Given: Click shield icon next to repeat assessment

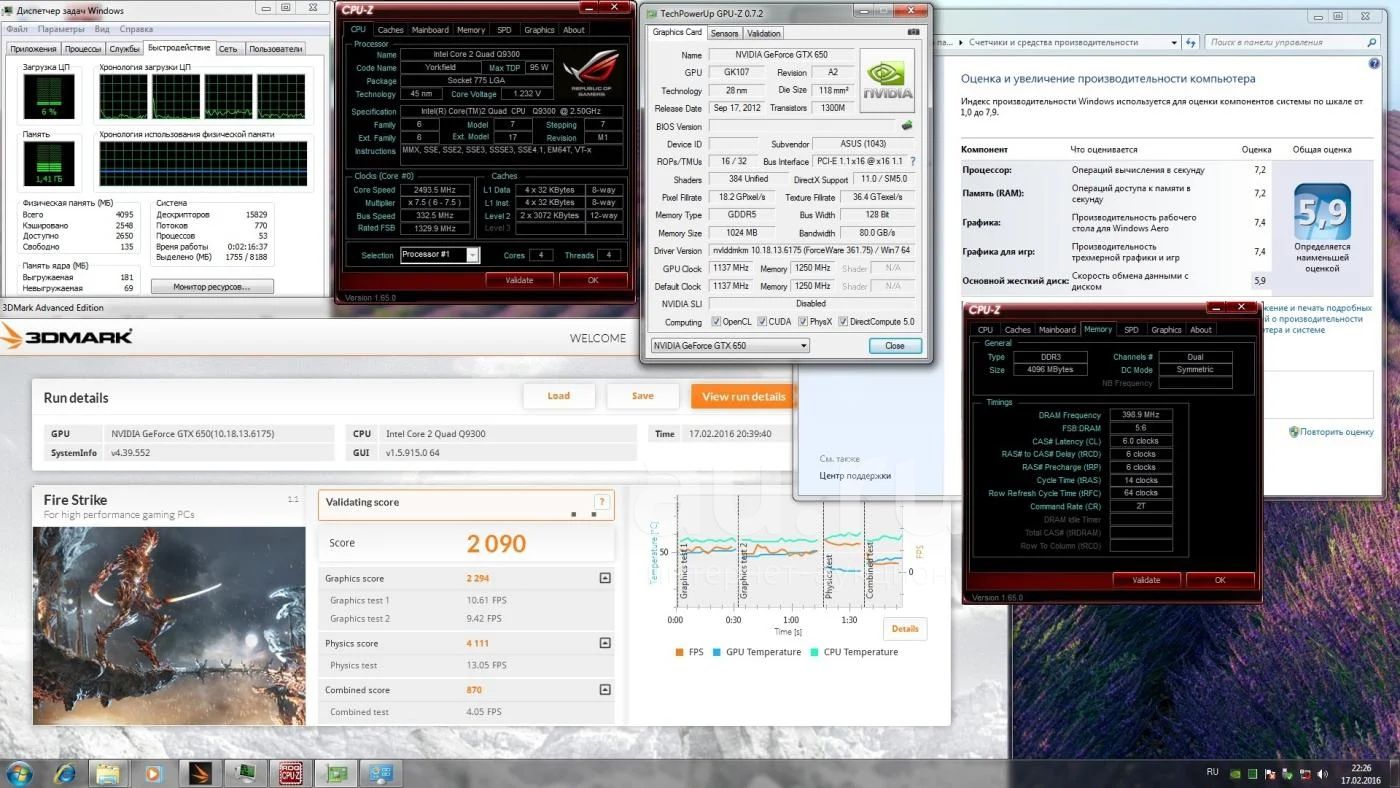Looking at the screenshot, I should point(1294,432).
